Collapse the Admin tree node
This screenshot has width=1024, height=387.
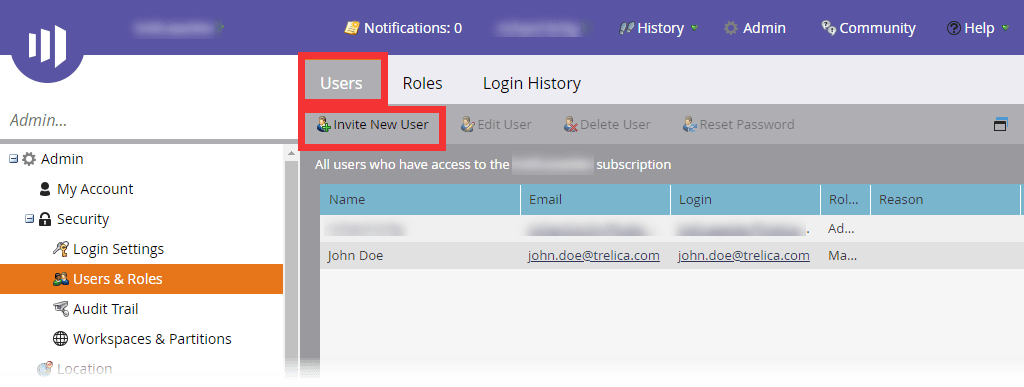[13, 159]
